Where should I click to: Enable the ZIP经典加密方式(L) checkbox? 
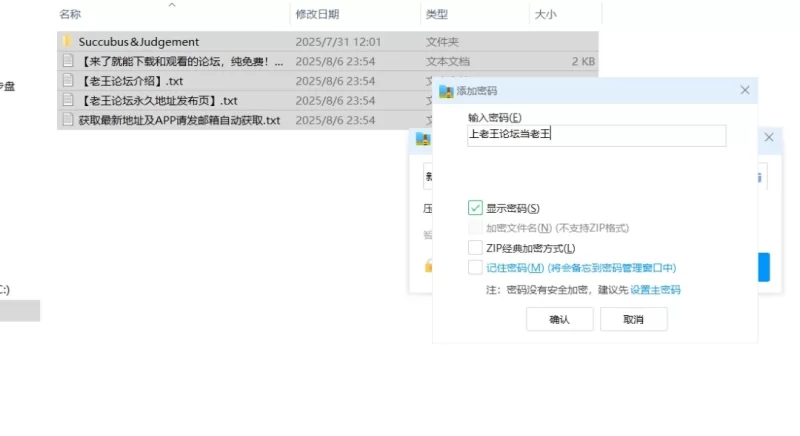[x=475, y=248]
